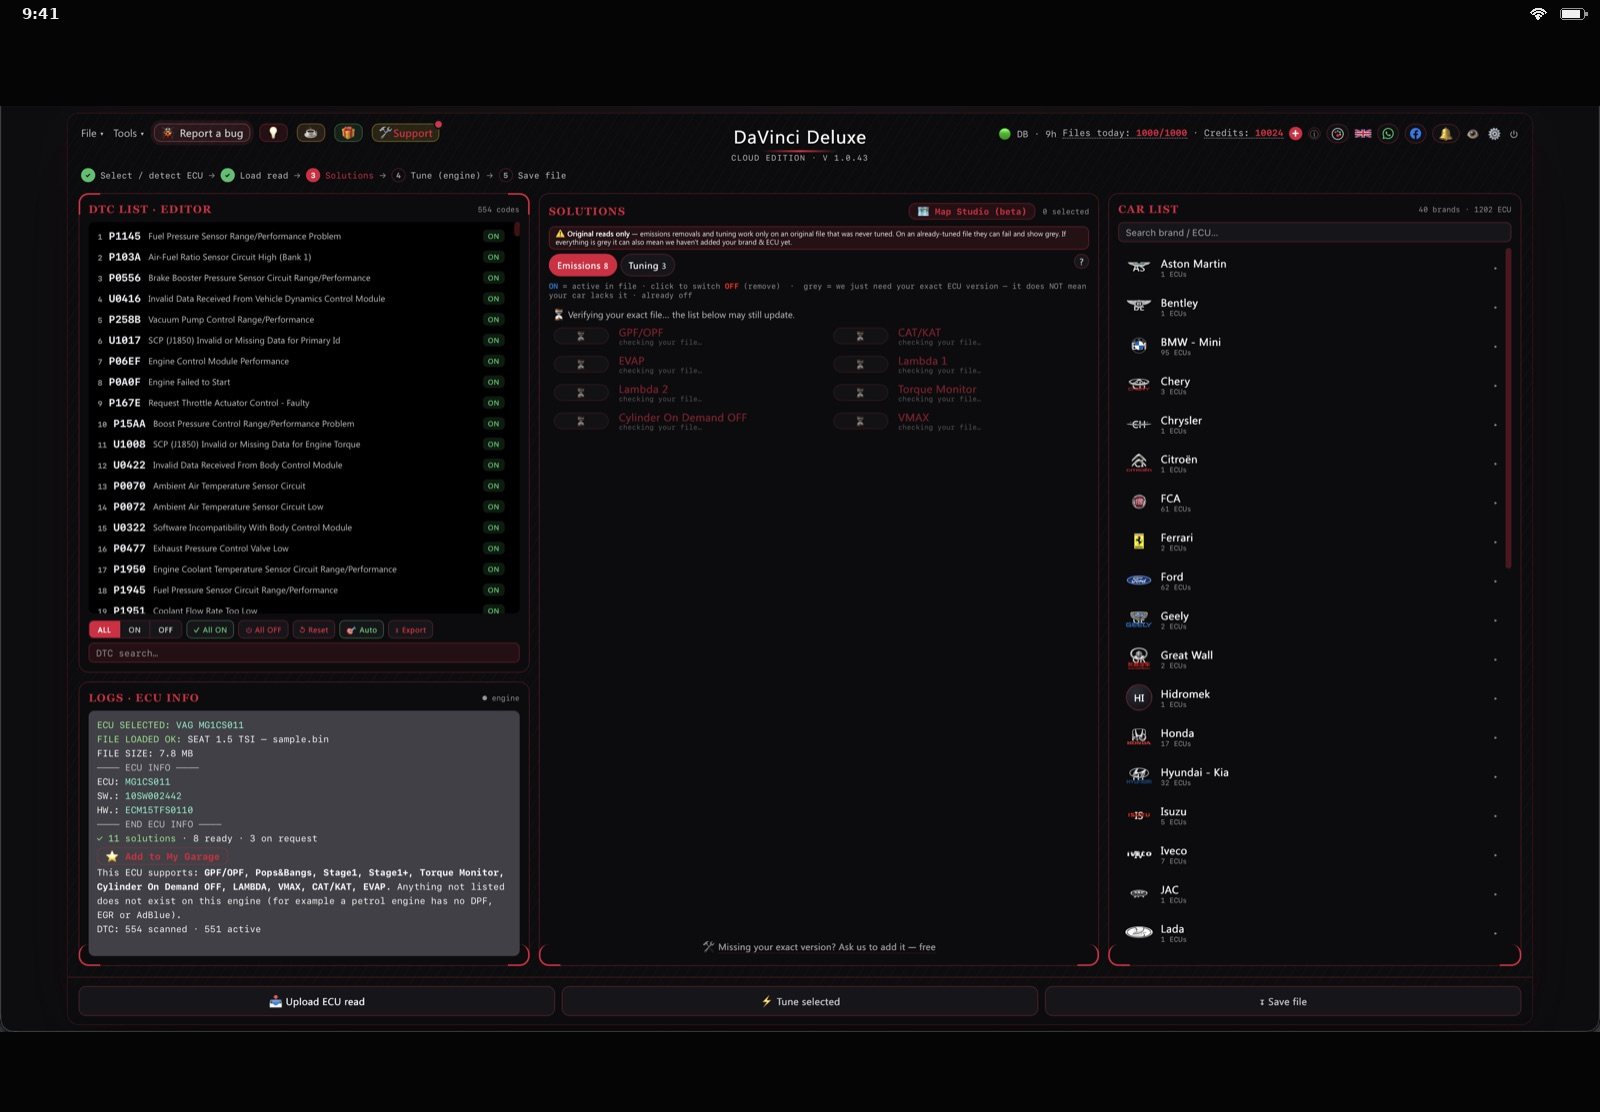Click the green DB status indicator
Screen dimensions: 1600x1112
(x=1004, y=134)
